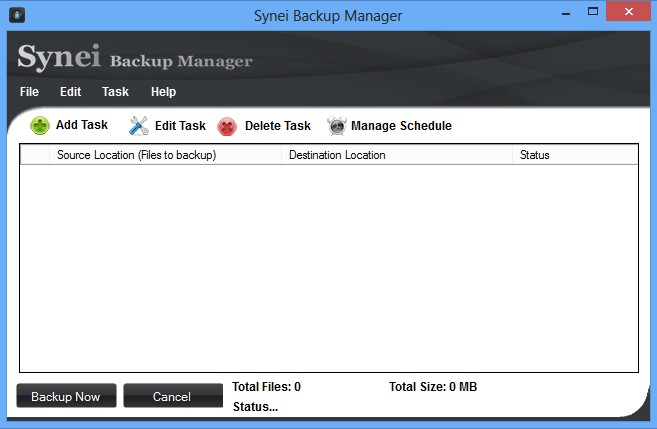This screenshot has width=657, height=429.
Task: Click the red Delete Task icon
Action: [227, 126]
